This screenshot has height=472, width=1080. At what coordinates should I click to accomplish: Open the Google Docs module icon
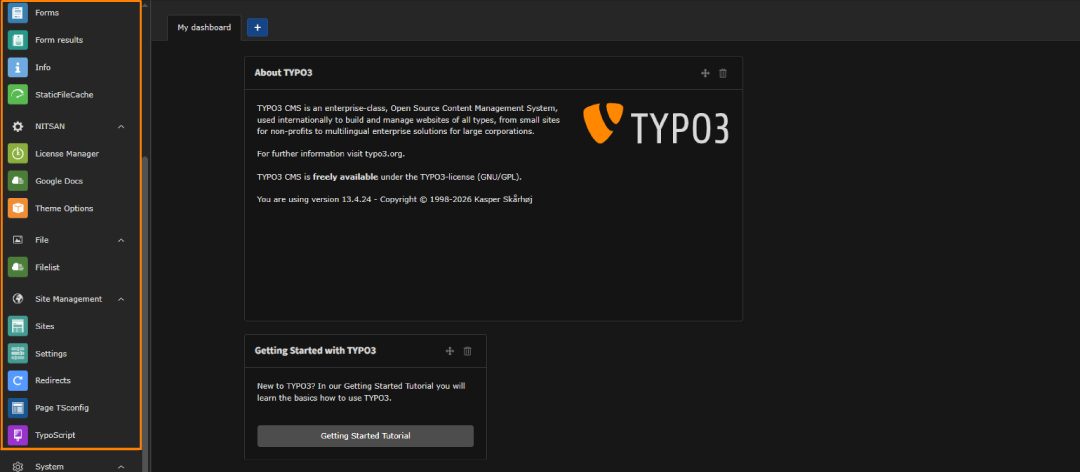18,181
